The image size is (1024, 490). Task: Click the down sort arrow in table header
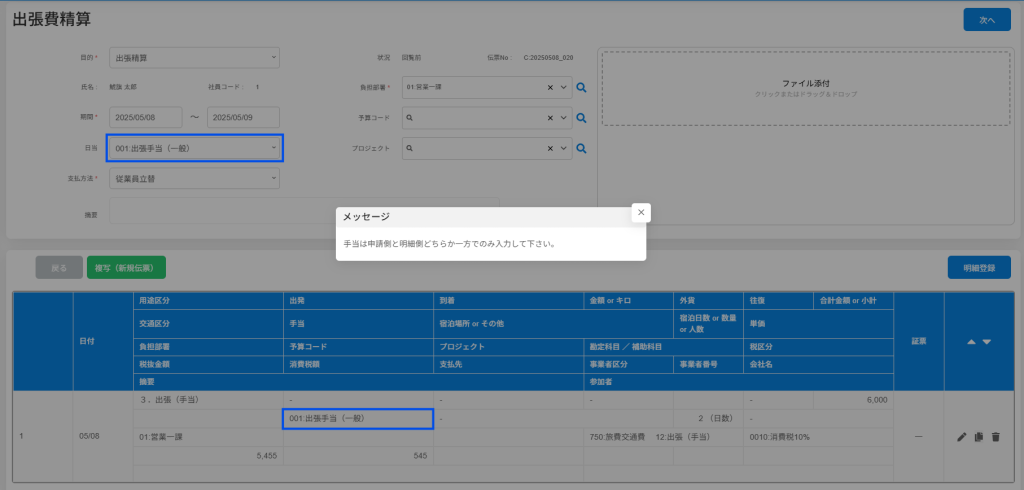coord(987,341)
